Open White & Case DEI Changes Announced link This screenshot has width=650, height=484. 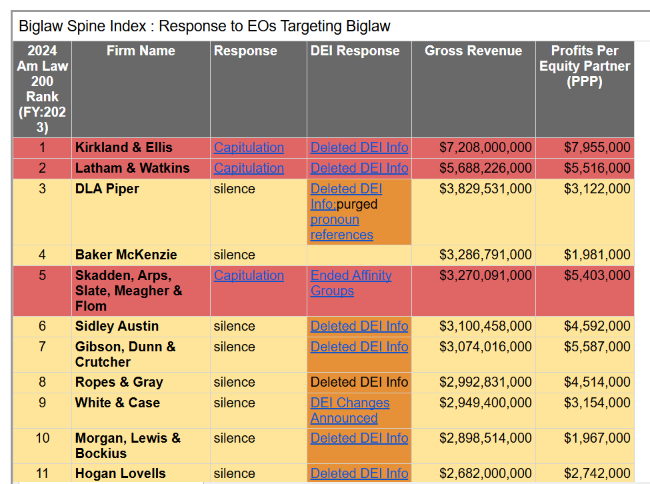pos(350,410)
